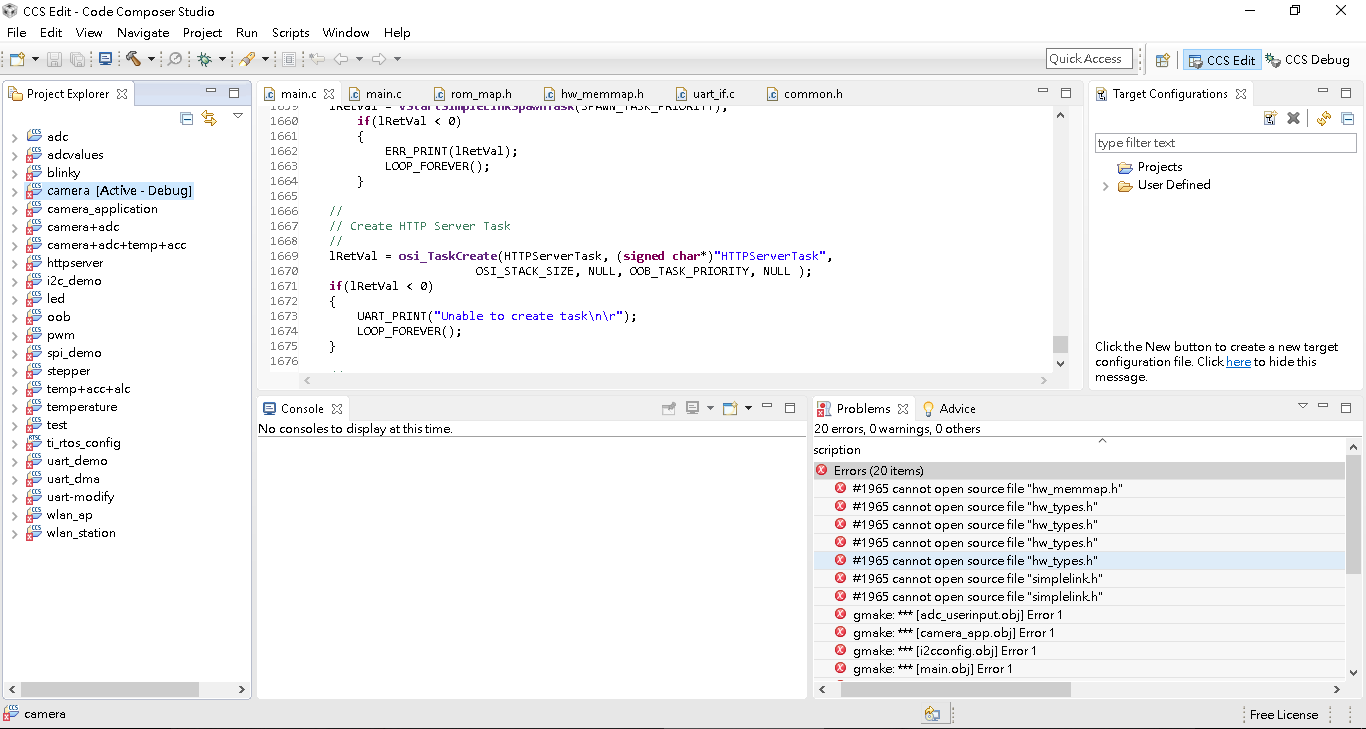The height and width of the screenshot is (729, 1366).
Task: Click the Quick Access search field
Action: click(x=1089, y=59)
